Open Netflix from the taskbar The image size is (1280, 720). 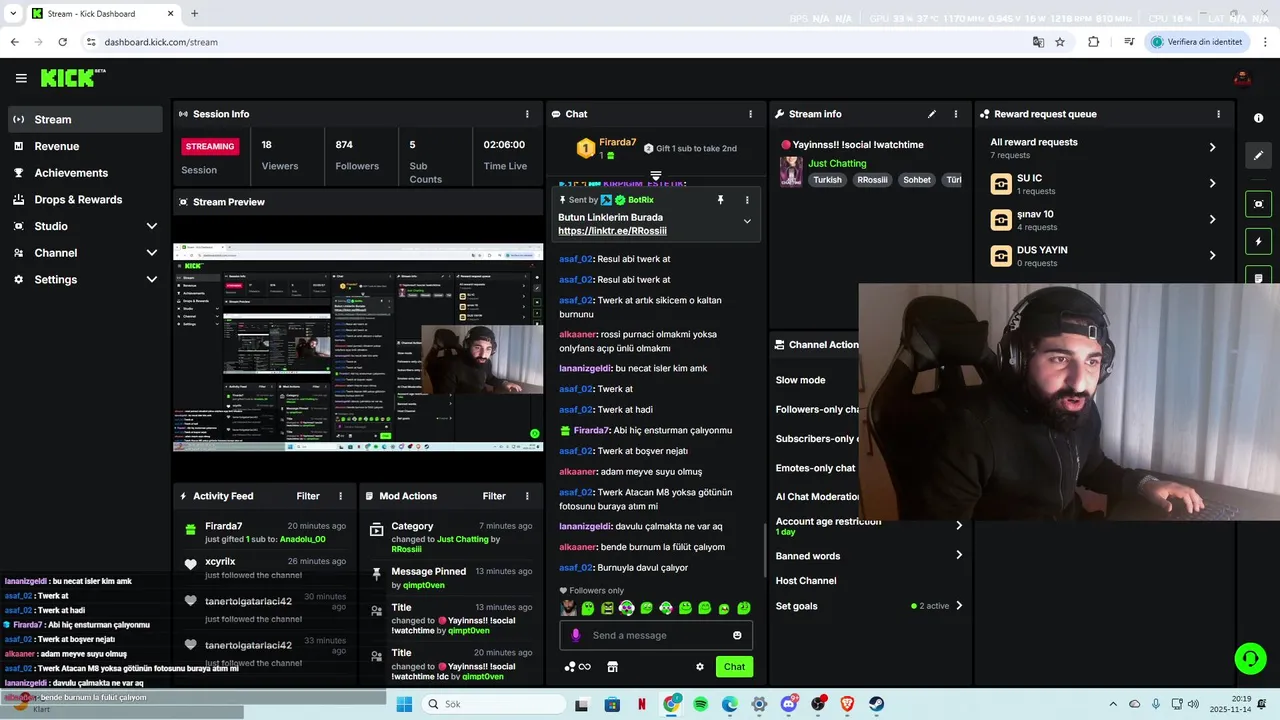[641, 704]
